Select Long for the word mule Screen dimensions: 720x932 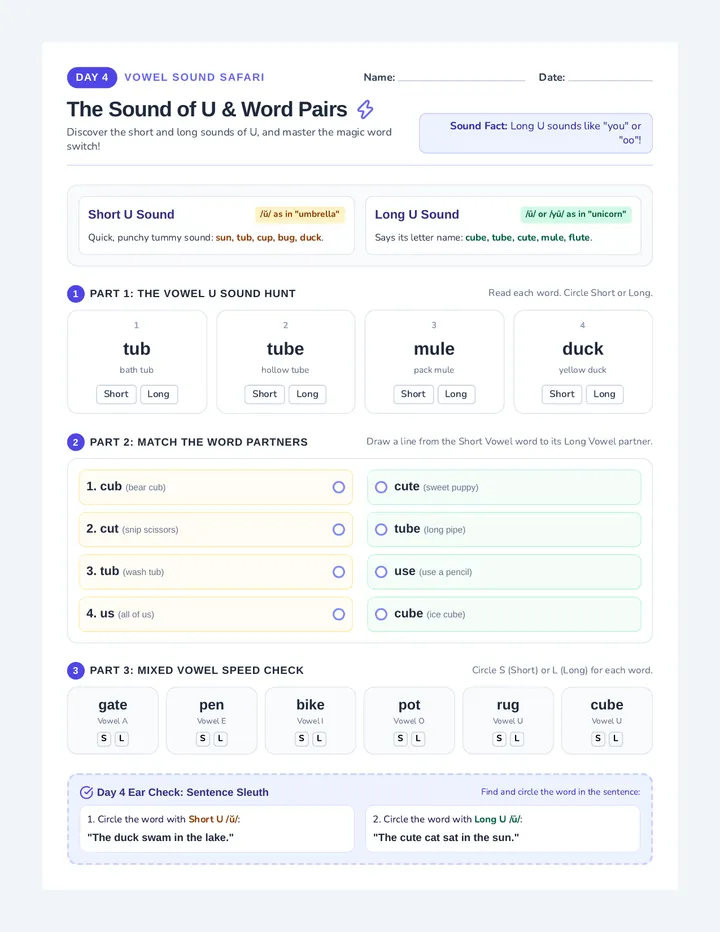point(456,394)
